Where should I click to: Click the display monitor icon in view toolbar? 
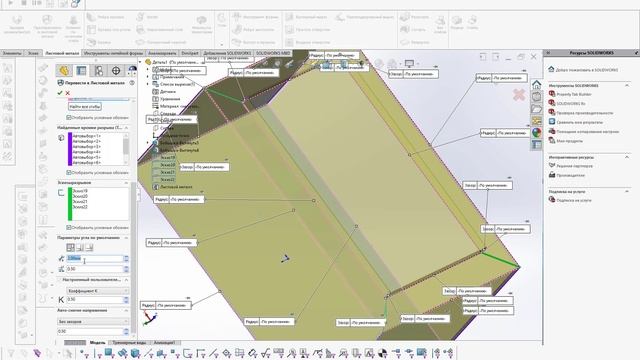[x=409, y=63]
